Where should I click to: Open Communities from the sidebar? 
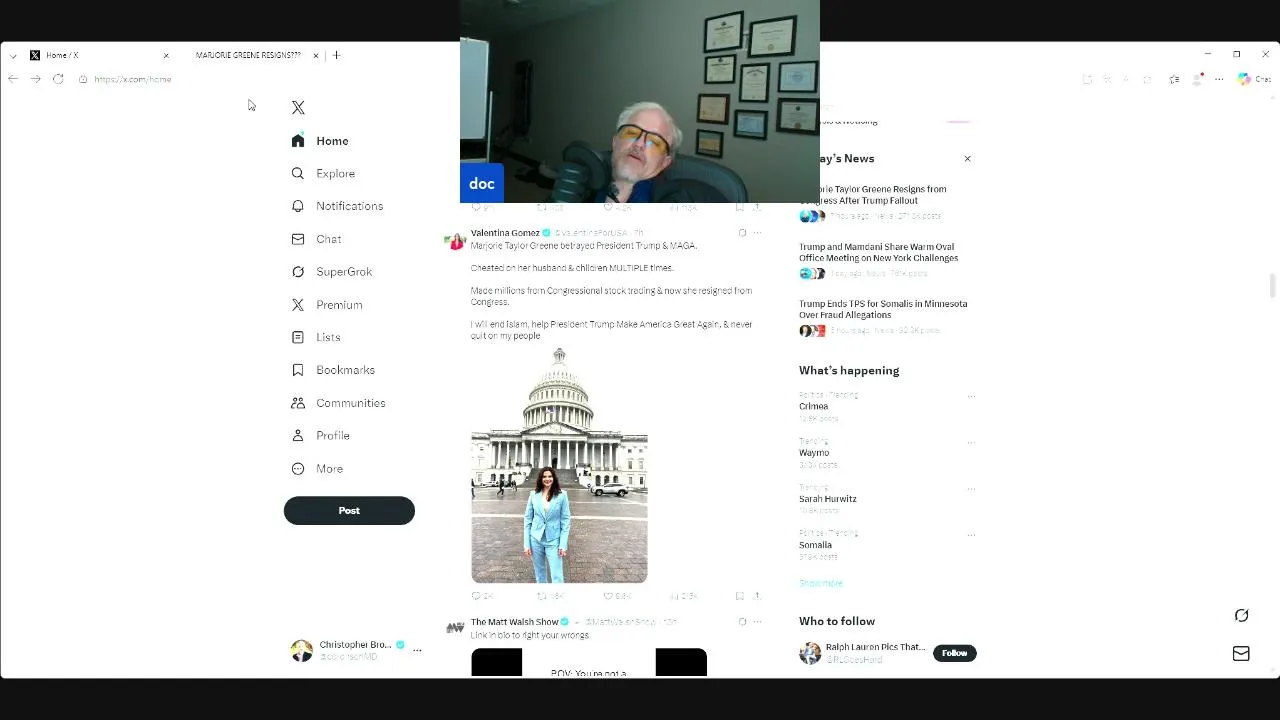pos(338,403)
